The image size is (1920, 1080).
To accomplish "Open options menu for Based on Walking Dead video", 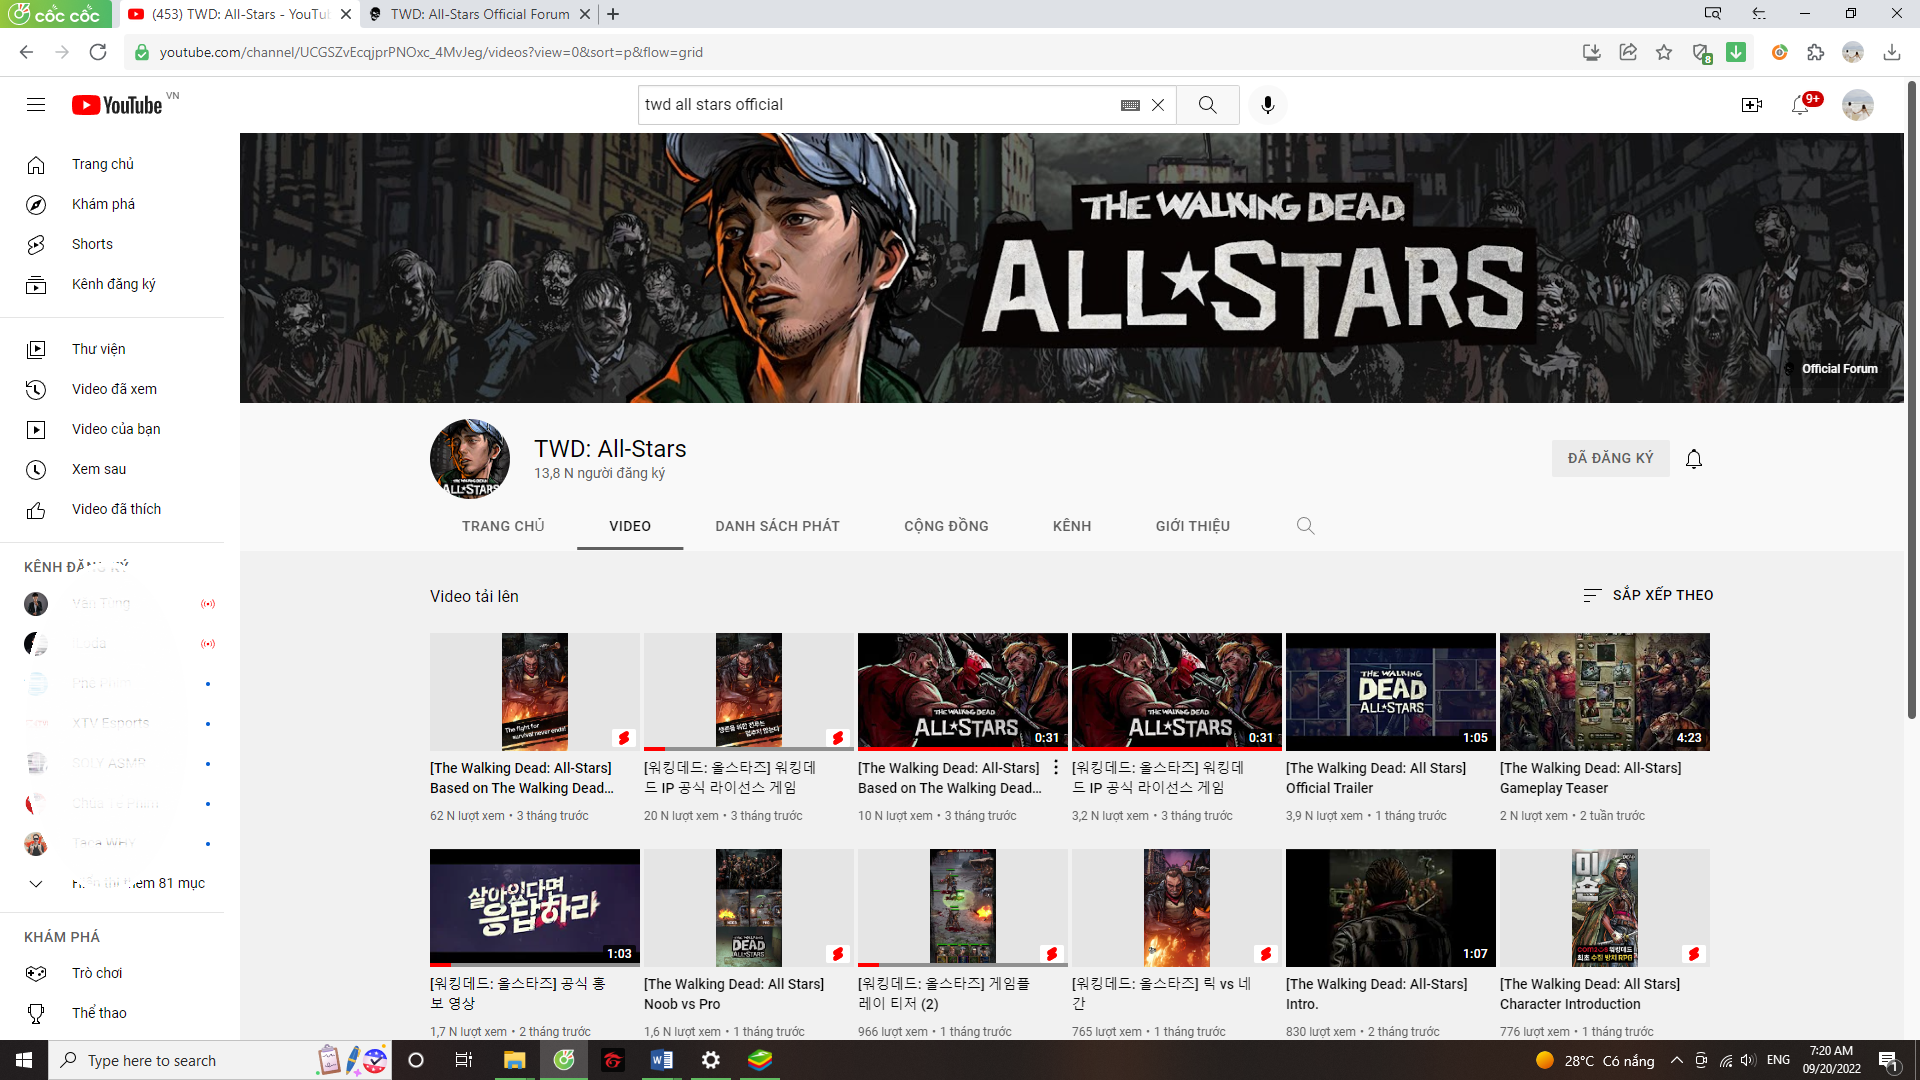I will 1056,768.
